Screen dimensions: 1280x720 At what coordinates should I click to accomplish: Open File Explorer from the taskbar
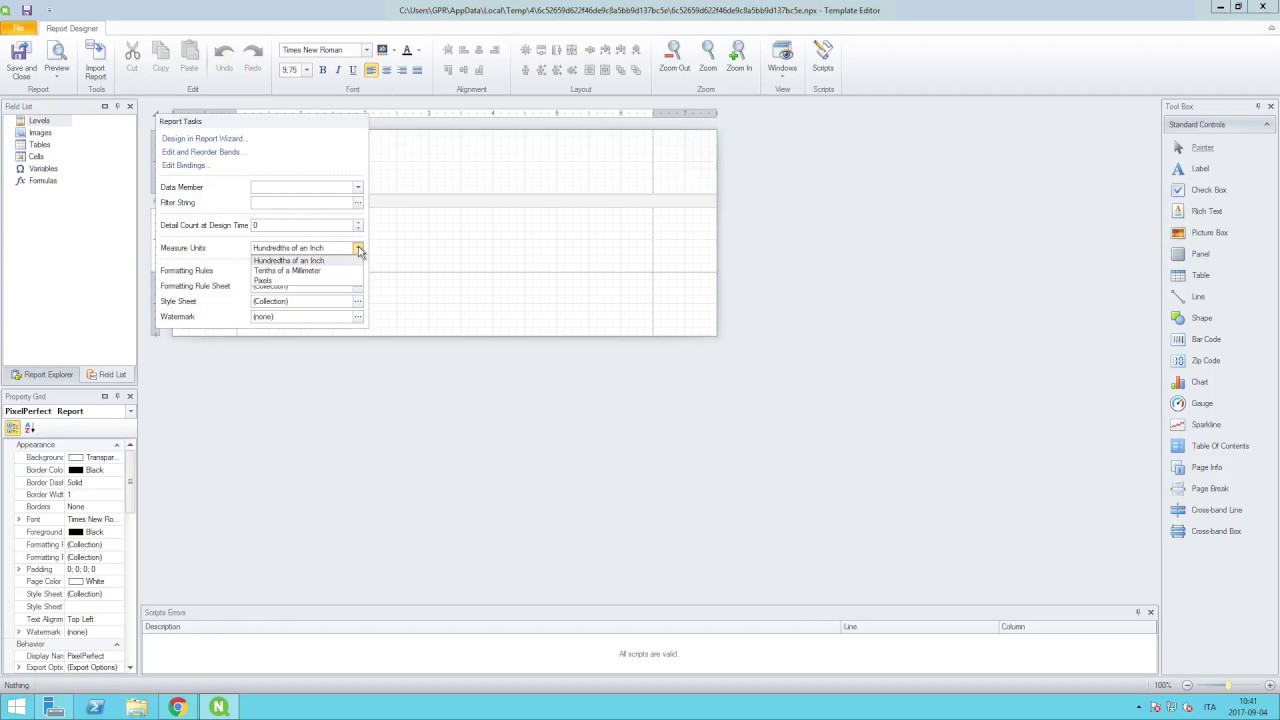136,707
